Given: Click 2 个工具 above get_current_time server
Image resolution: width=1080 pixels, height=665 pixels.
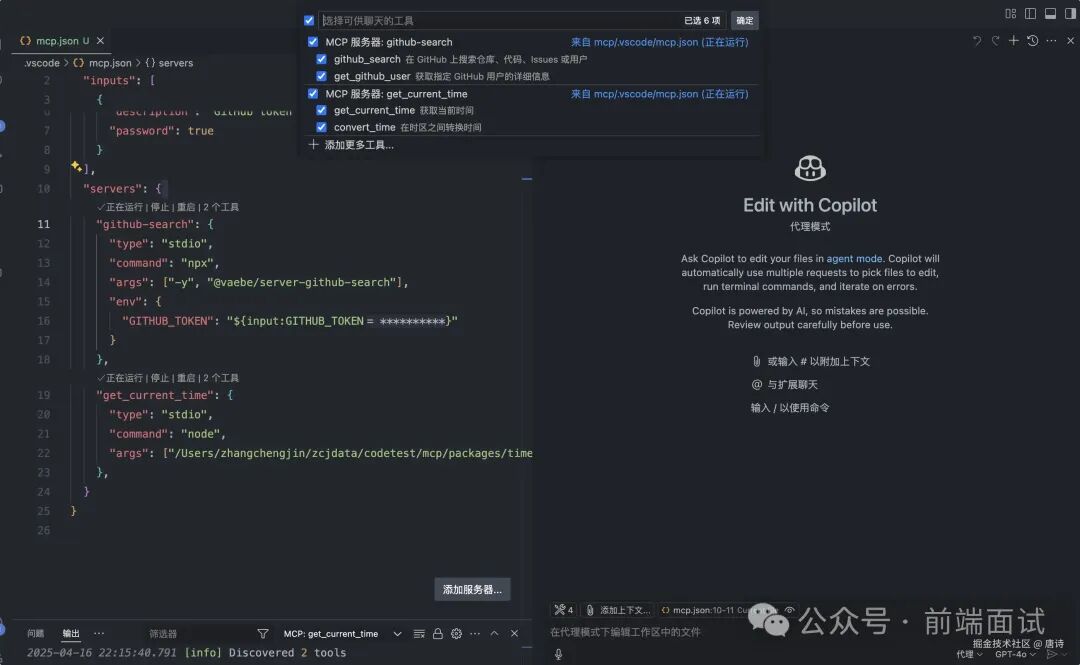Looking at the screenshot, I should click(221, 378).
